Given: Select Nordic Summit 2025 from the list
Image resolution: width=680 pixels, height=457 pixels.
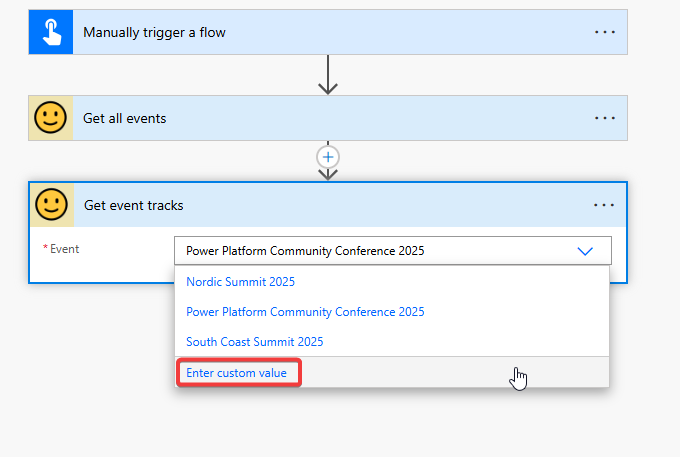Looking at the screenshot, I should pyautogui.click(x=240, y=282).
